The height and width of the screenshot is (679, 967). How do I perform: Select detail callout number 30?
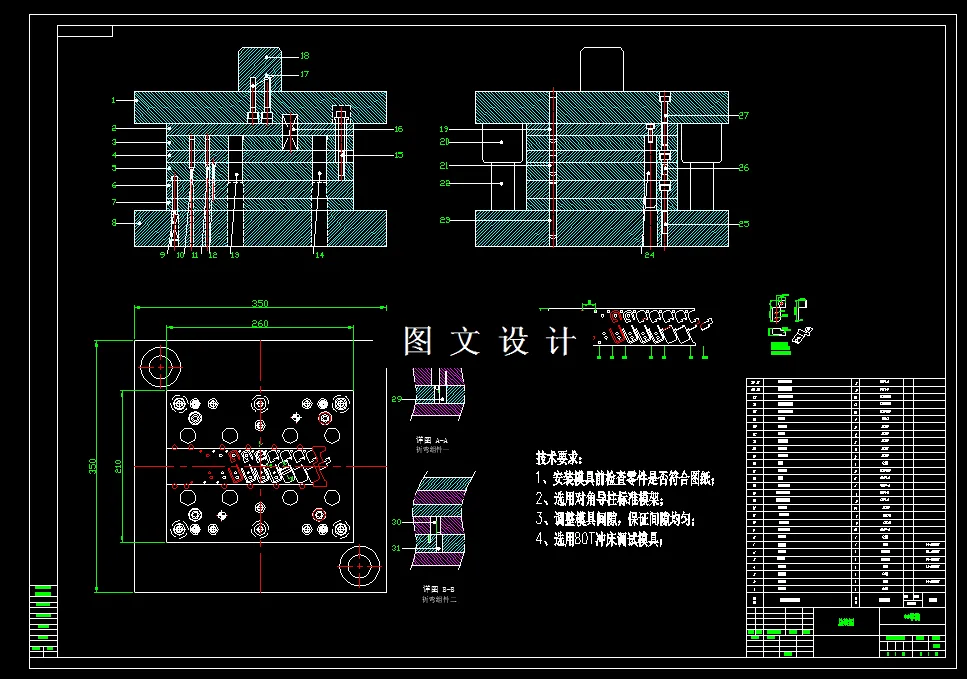coord(397,522)
